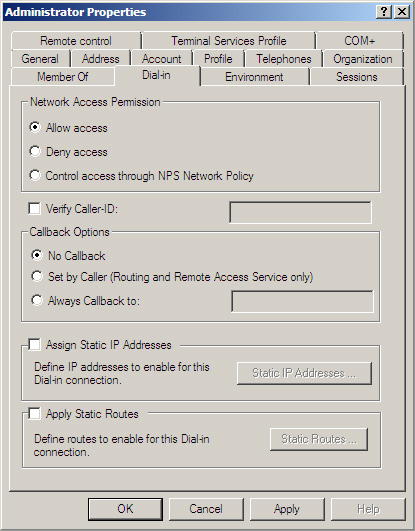Click the question mark help icon in title bar
This screenshot has width=415, height=531.
[x=384, y=12]
